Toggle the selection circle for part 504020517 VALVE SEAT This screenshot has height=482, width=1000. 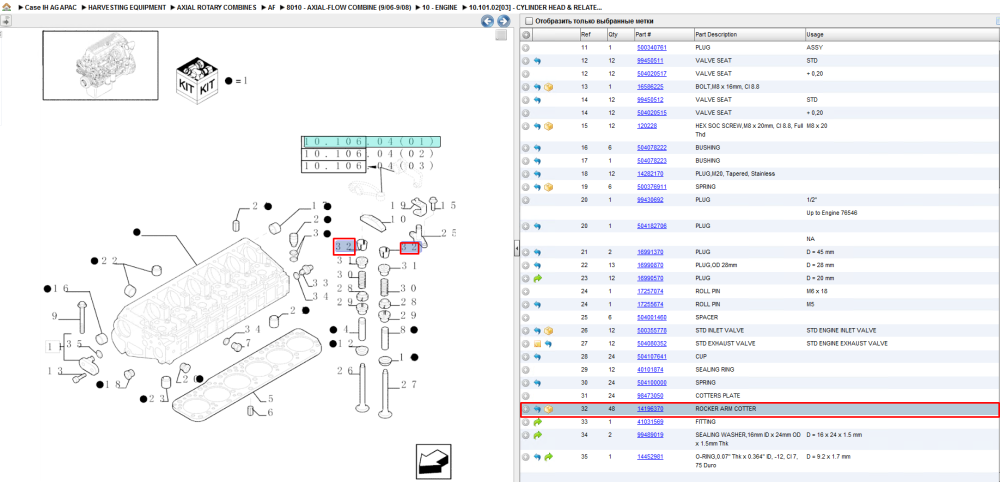click(526, 74)
